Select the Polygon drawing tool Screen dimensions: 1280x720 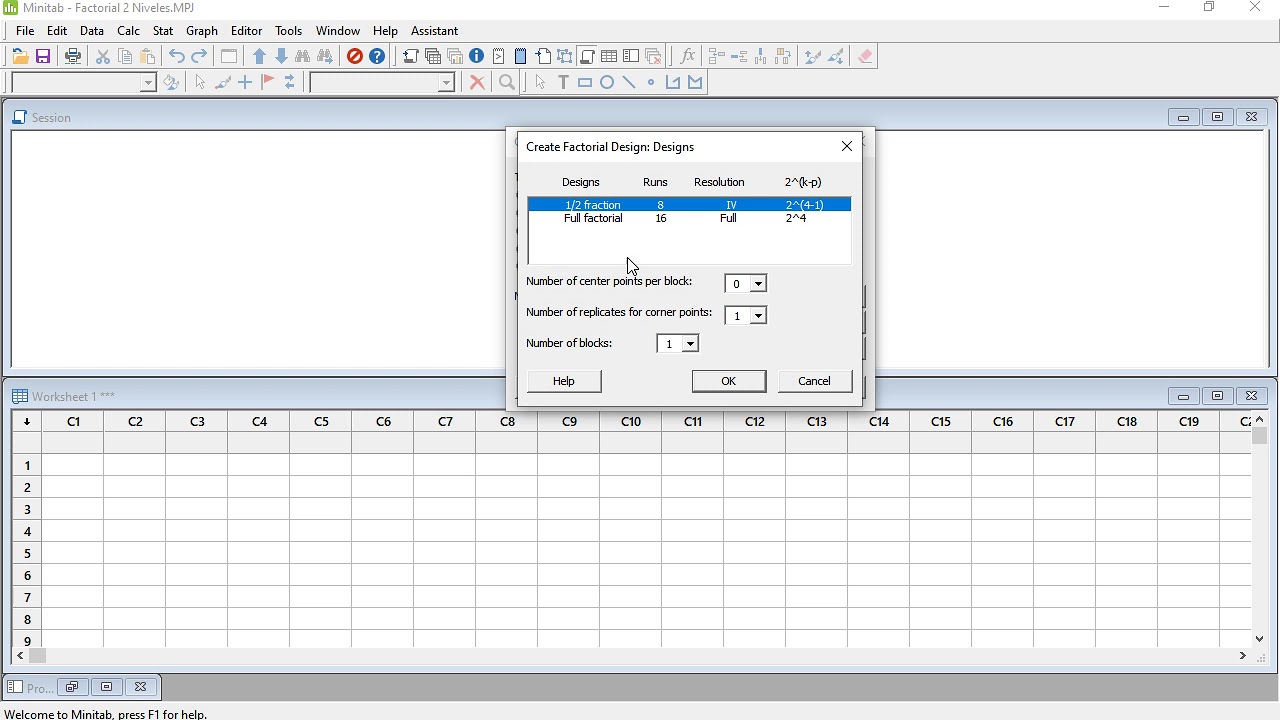[x=696, y=83]
